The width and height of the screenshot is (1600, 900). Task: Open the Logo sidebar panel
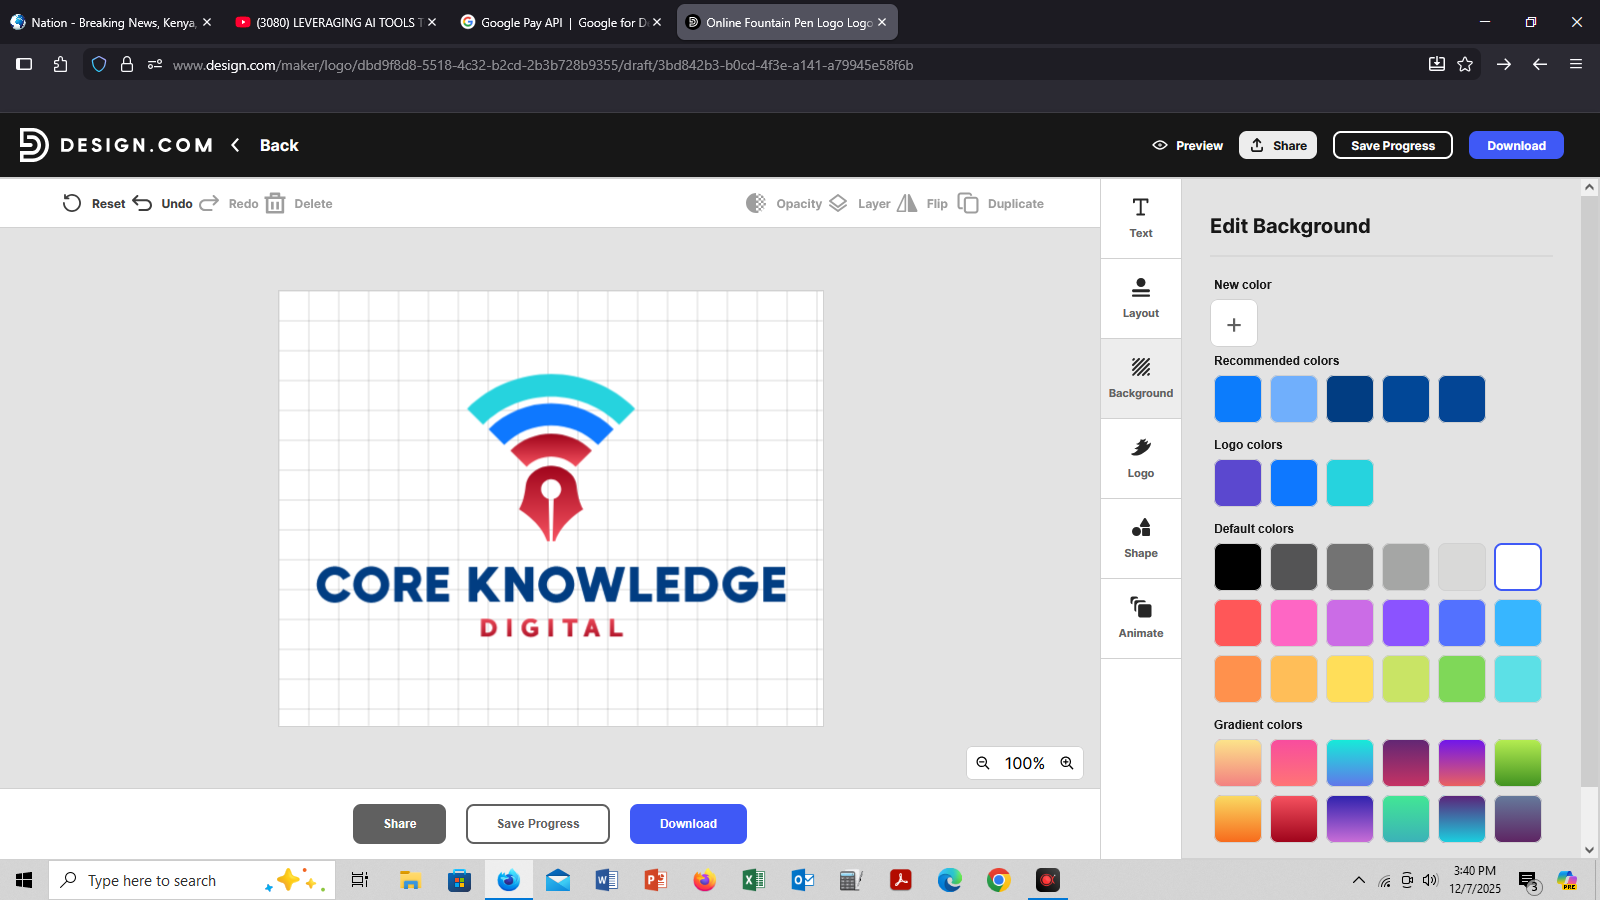click(x=1140, y=458)
